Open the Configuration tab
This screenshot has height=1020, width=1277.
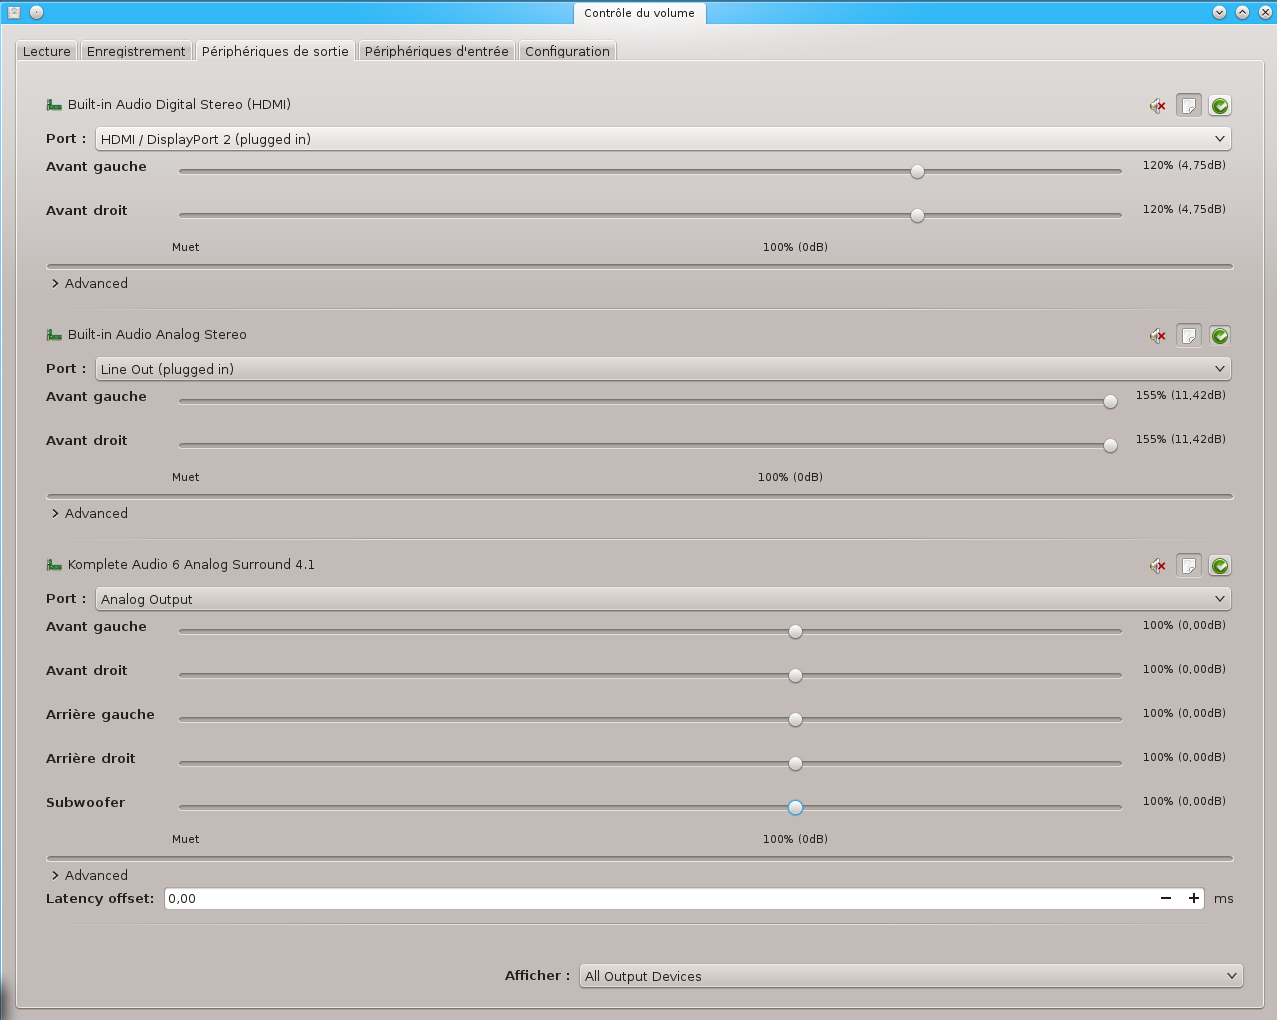pyautogui.click(x=567, y=51)
